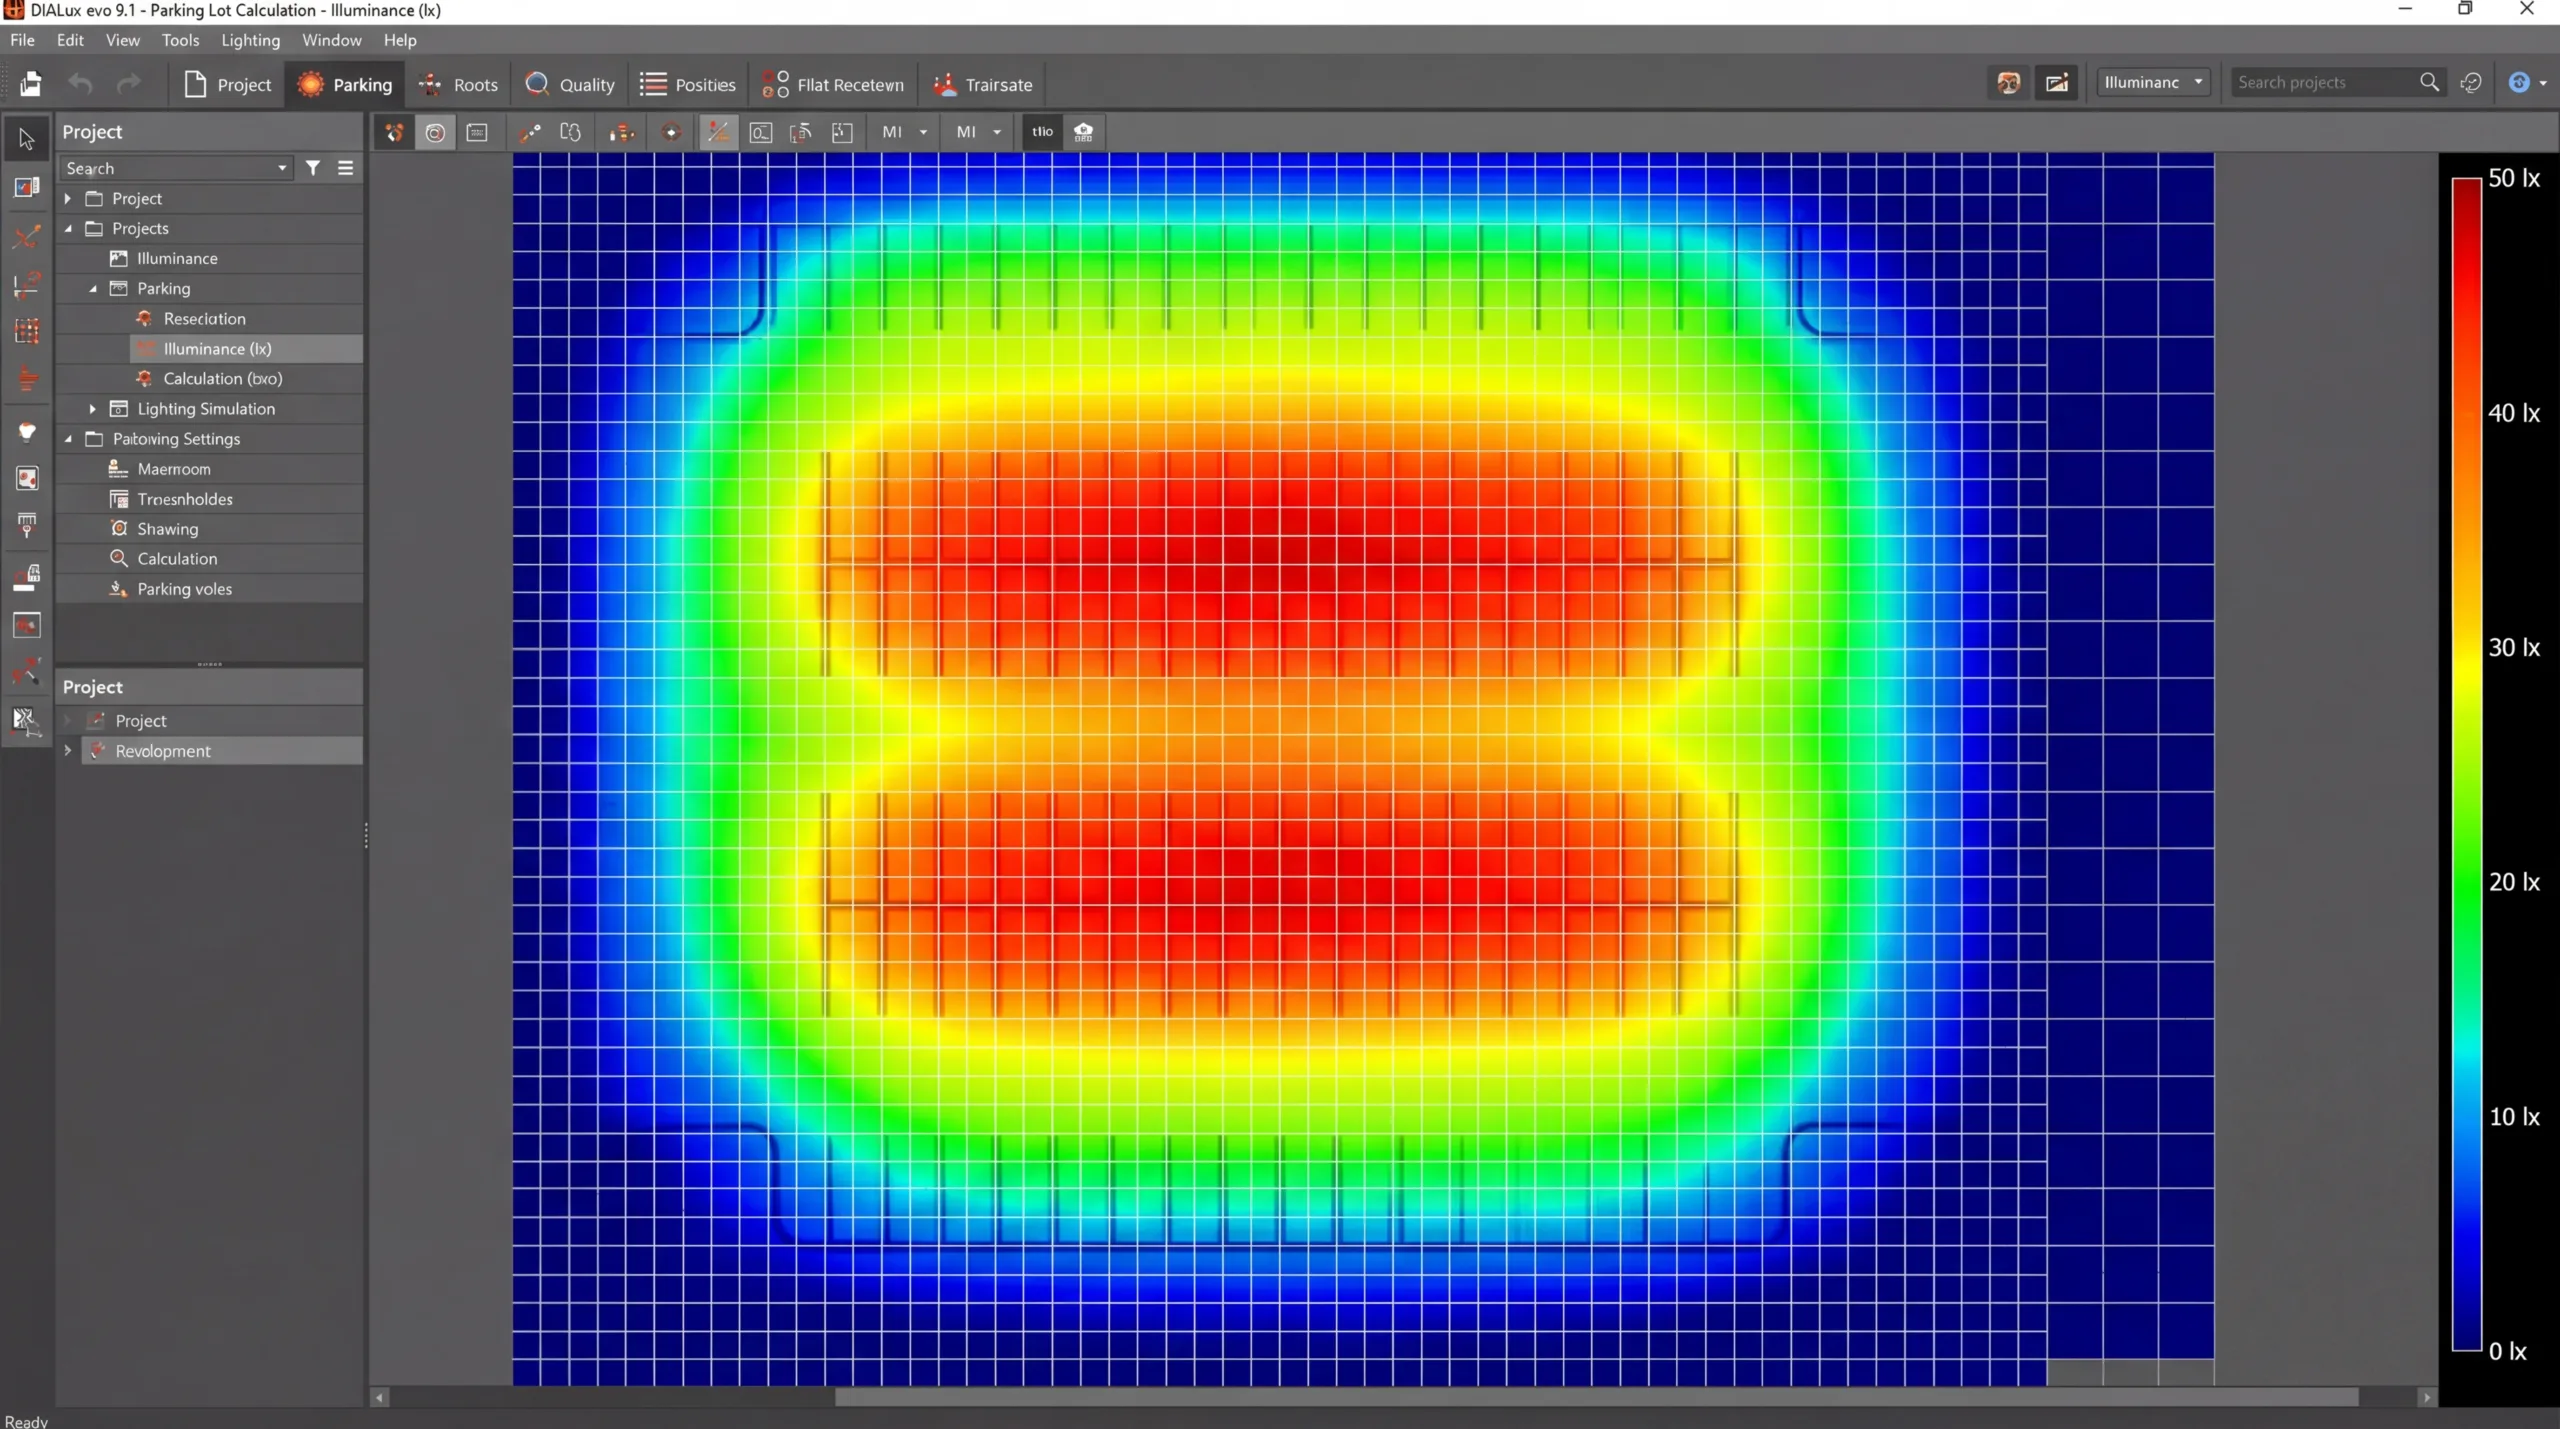Select Reseclation in project tree
Screen dimensions: 2560x1429
click(204, 318)
